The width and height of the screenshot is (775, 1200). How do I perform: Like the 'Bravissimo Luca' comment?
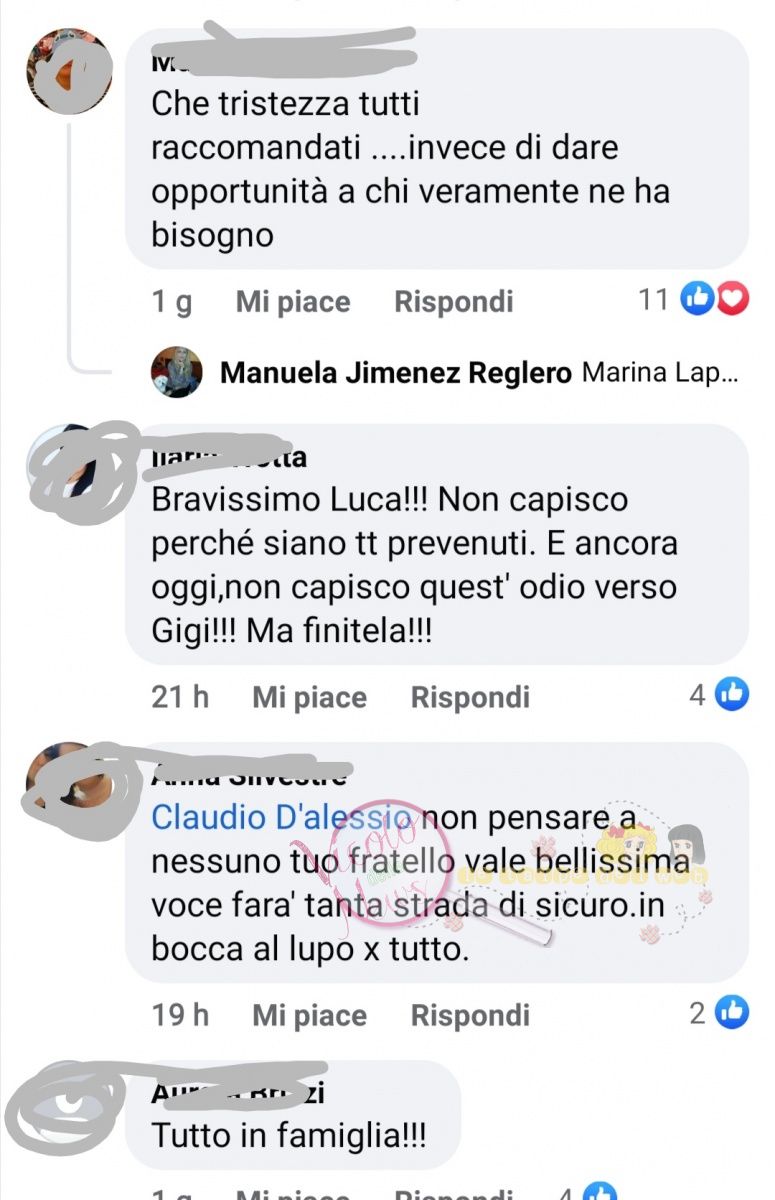[309, 697]
